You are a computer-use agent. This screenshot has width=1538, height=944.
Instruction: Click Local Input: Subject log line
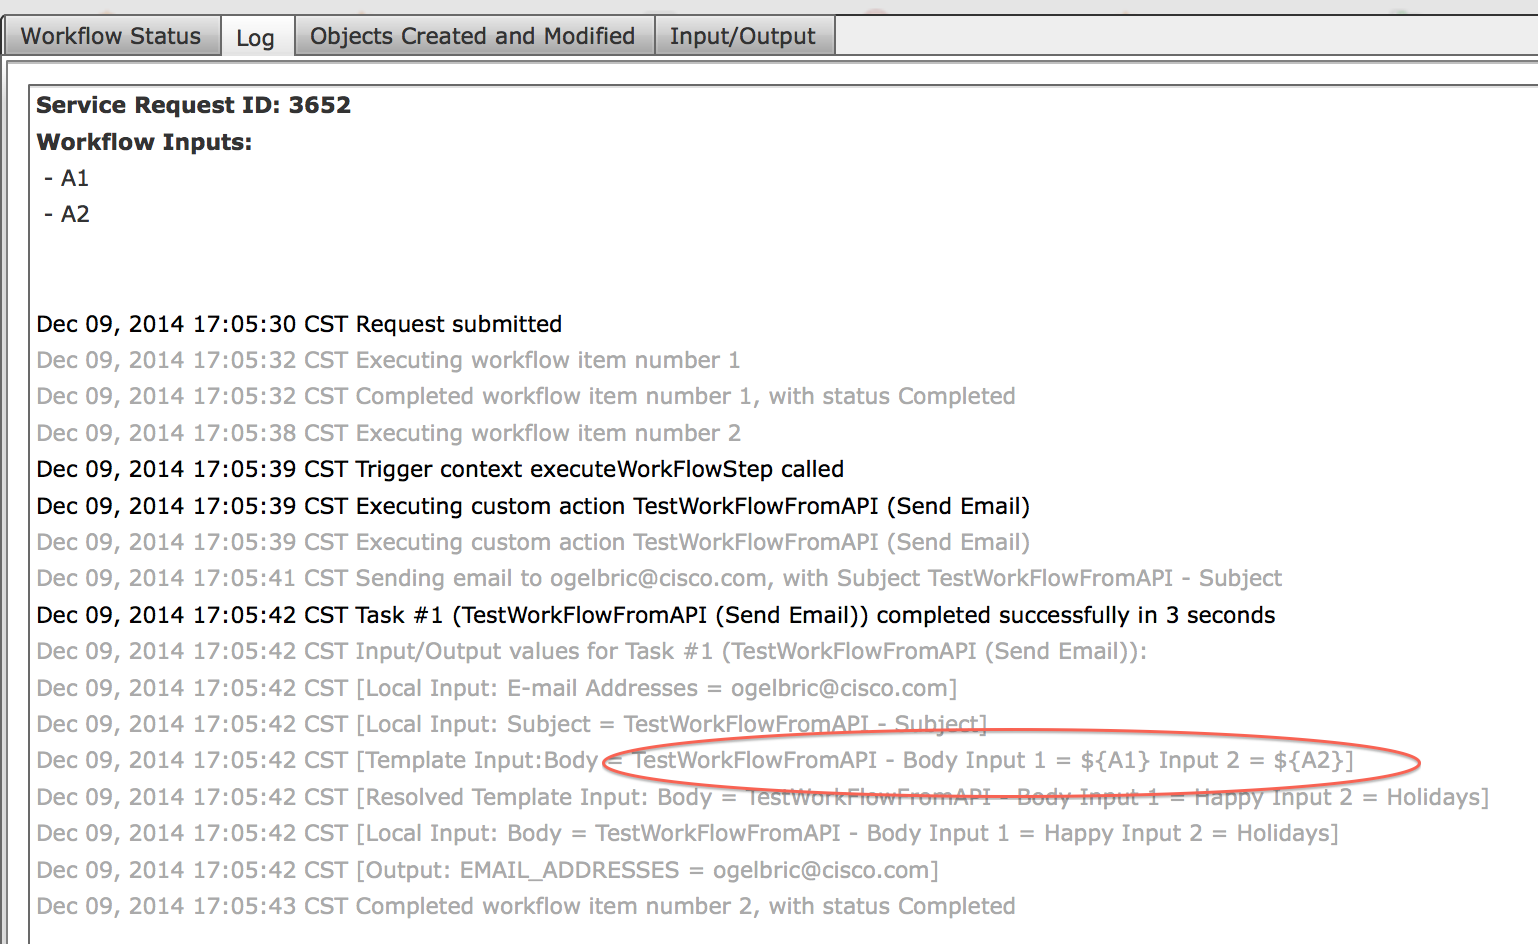(512, 724)
